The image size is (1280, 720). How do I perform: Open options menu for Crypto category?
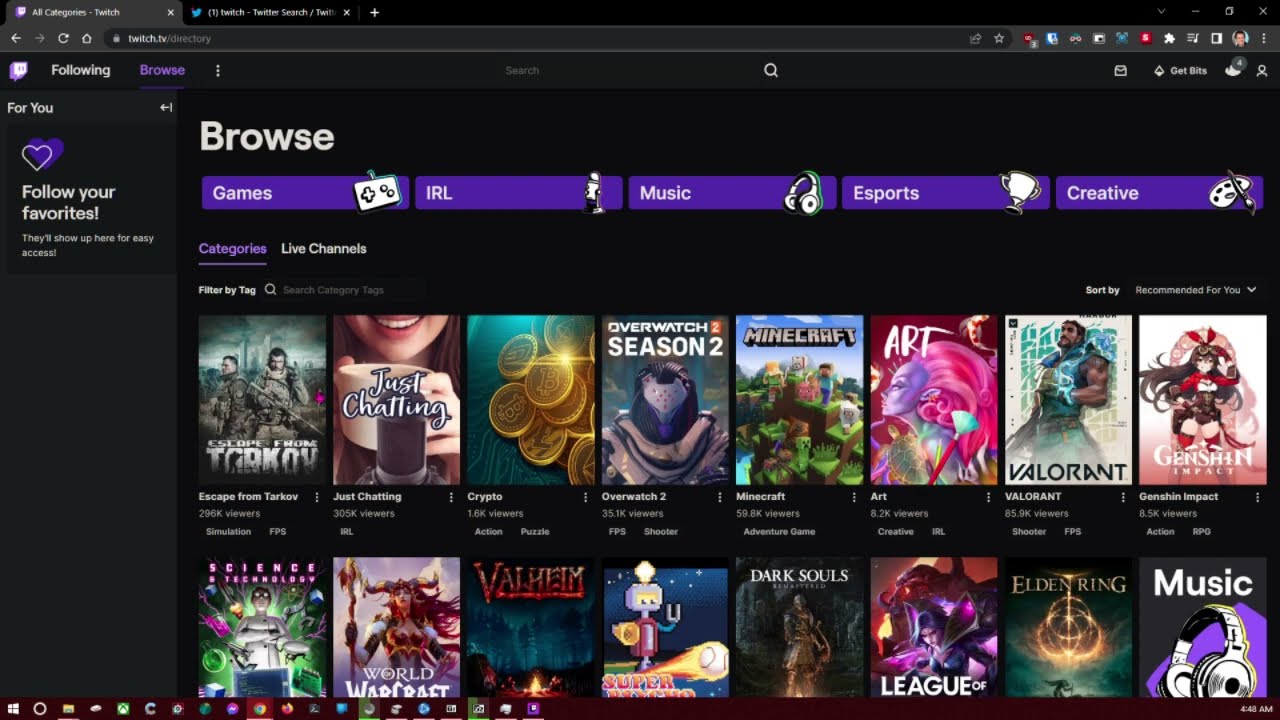click(585, 497)
